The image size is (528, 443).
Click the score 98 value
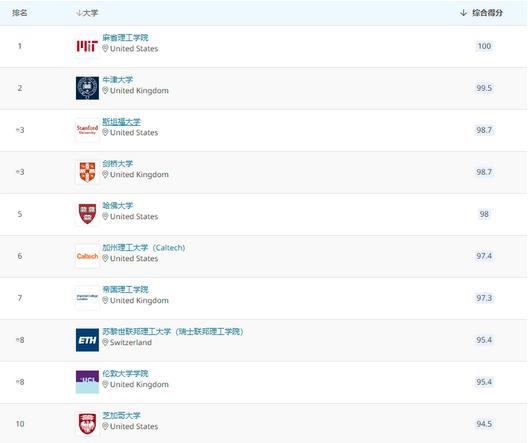pyautogui.click(x=484, y=214)
